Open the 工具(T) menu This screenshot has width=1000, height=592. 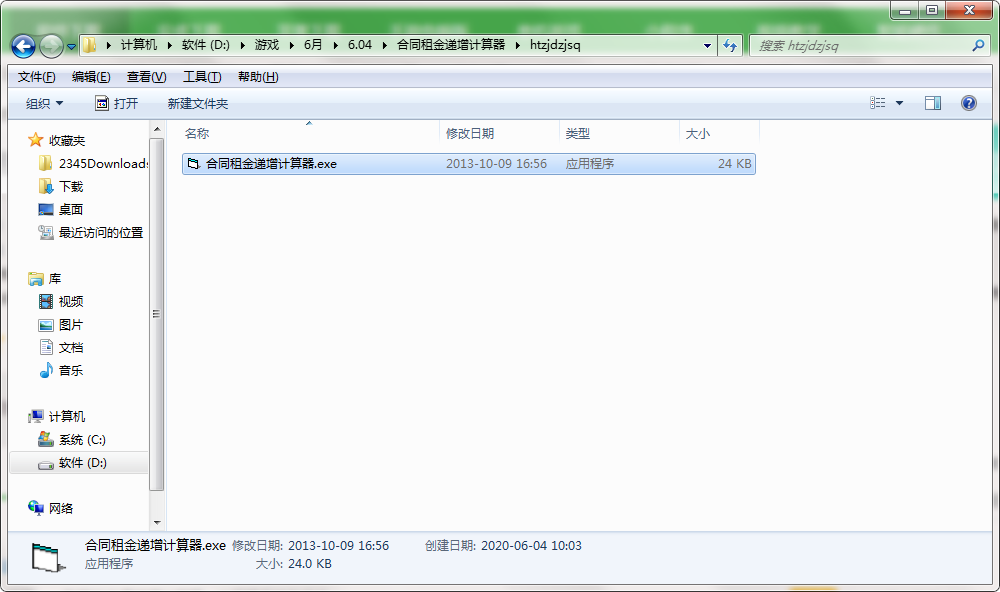(x=202, y=77)
